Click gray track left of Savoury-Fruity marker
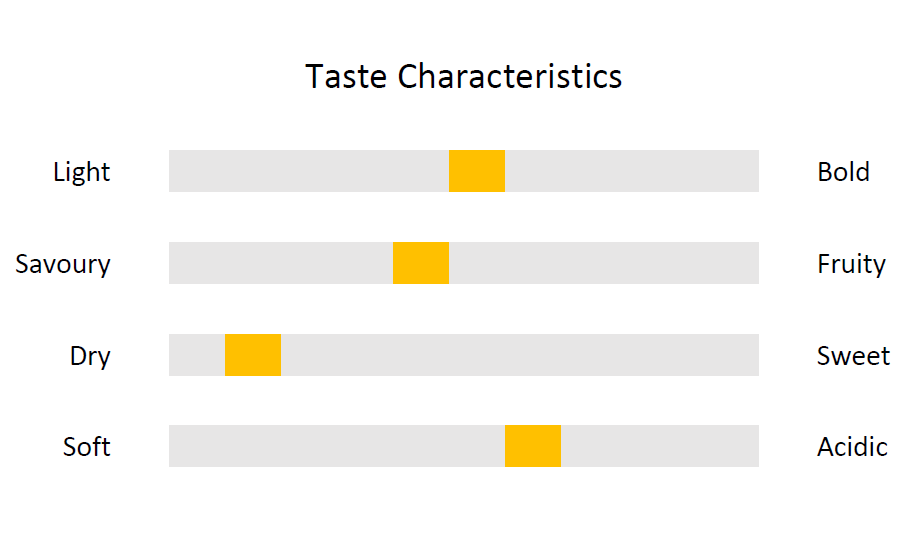This screenshot has height=540, width=912. pos(281,263)
